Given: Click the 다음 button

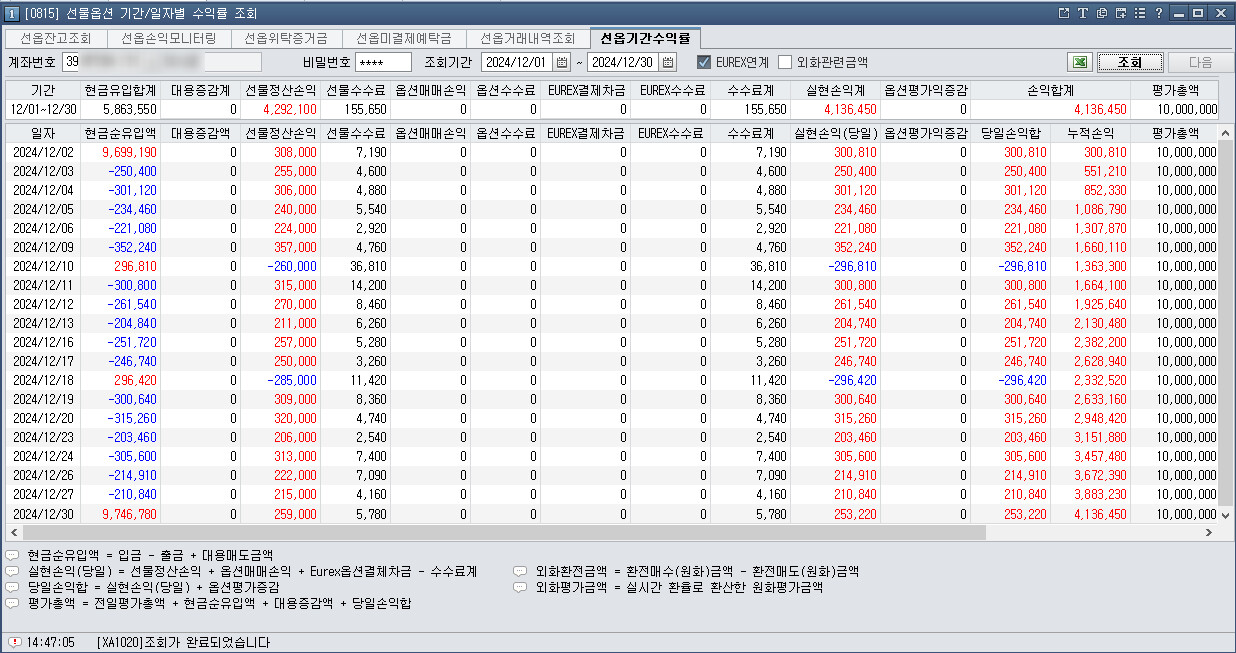Looking at the screenshot, I should pos(1200,62).
